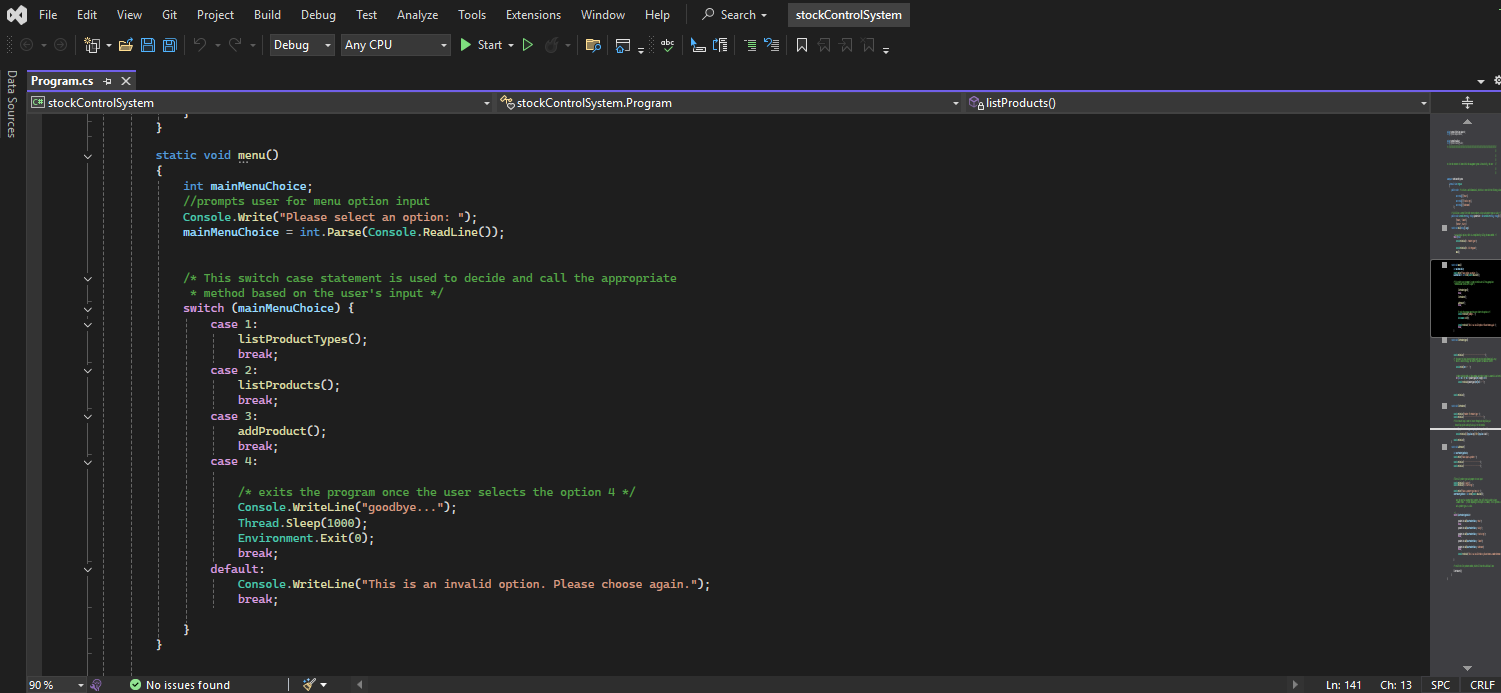Click the Hot Reload flame icon
The image size is (1501, 693).
tap(550, 44)
